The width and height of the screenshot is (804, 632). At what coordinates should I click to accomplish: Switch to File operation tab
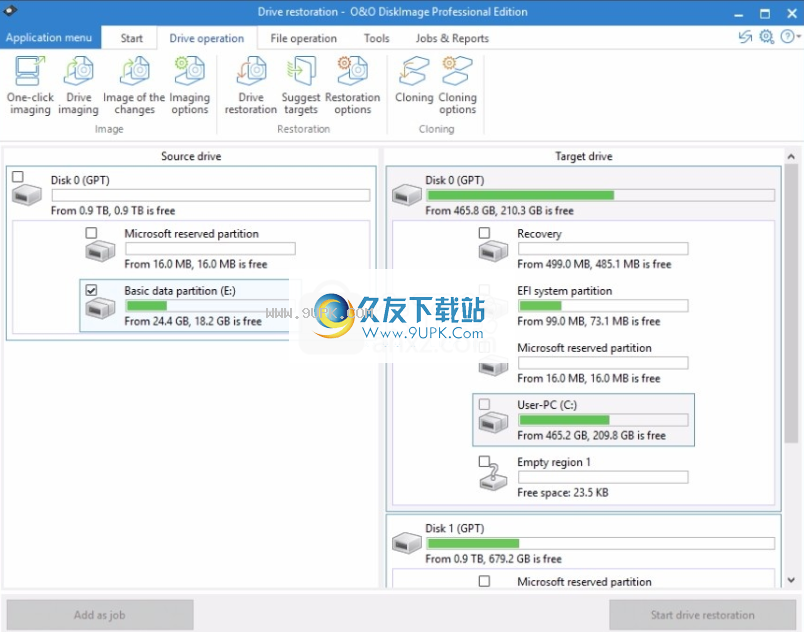[304, 38]
